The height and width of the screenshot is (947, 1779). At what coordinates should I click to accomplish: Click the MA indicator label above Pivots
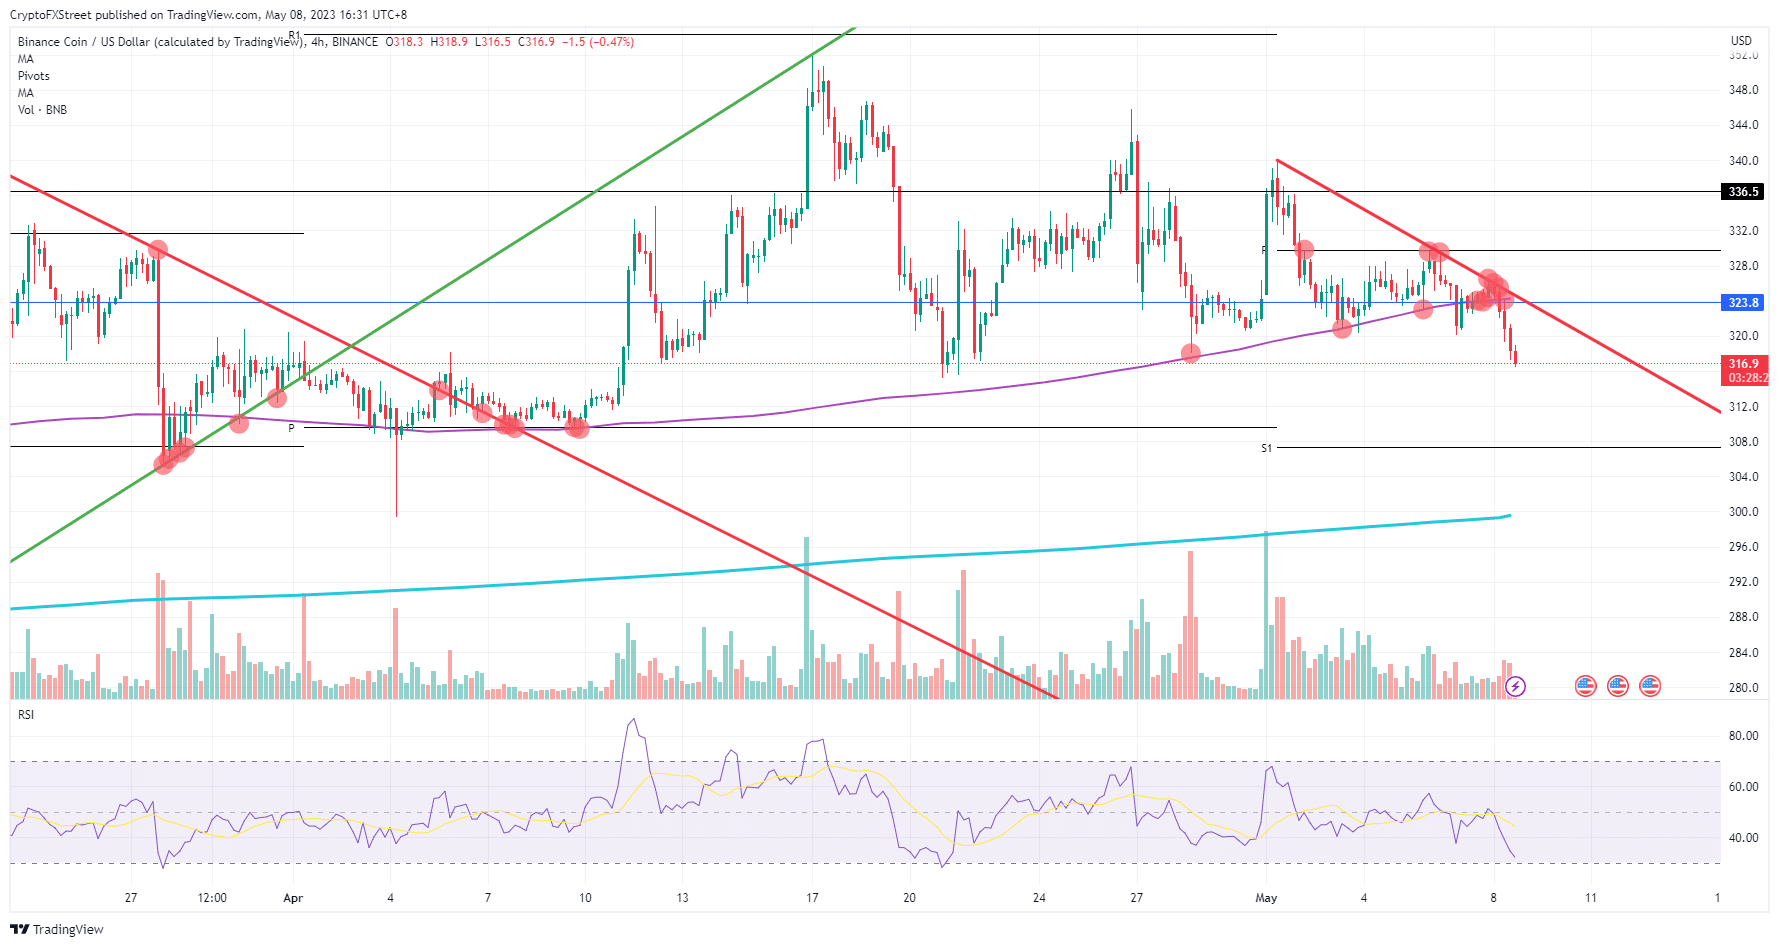[x=26, y=59]
